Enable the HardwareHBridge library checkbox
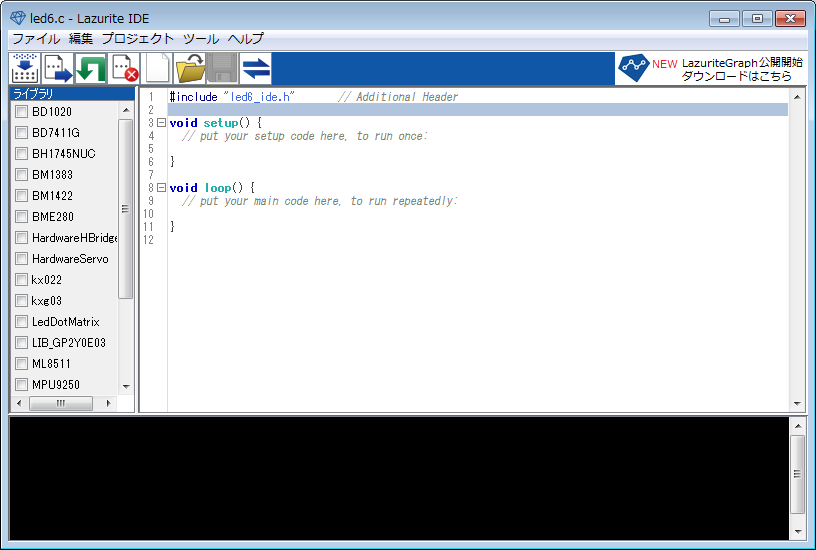 tap(21, 238)
